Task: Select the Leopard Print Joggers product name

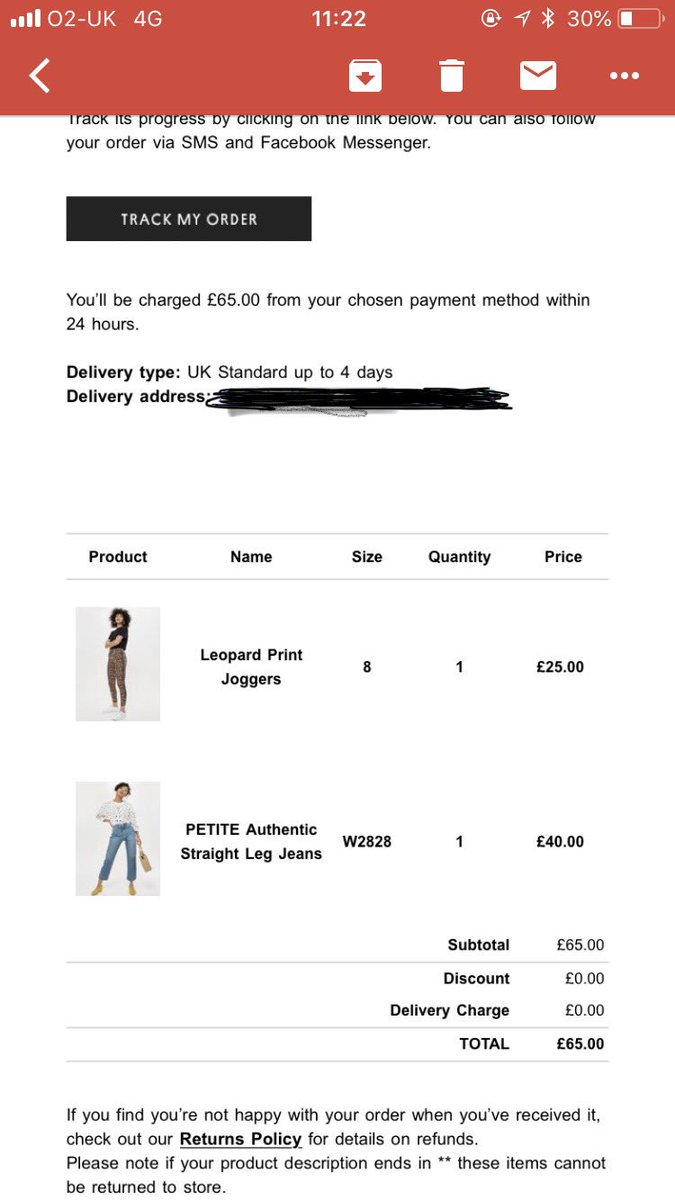Action: tap(251, 667)
